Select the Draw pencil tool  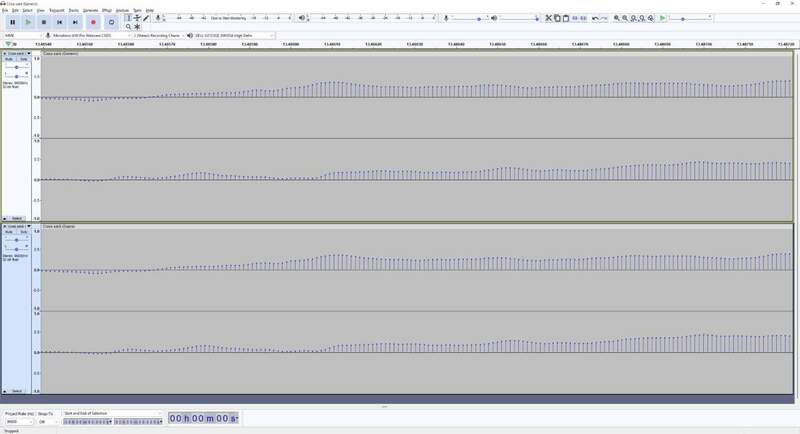tap(146, 18)
